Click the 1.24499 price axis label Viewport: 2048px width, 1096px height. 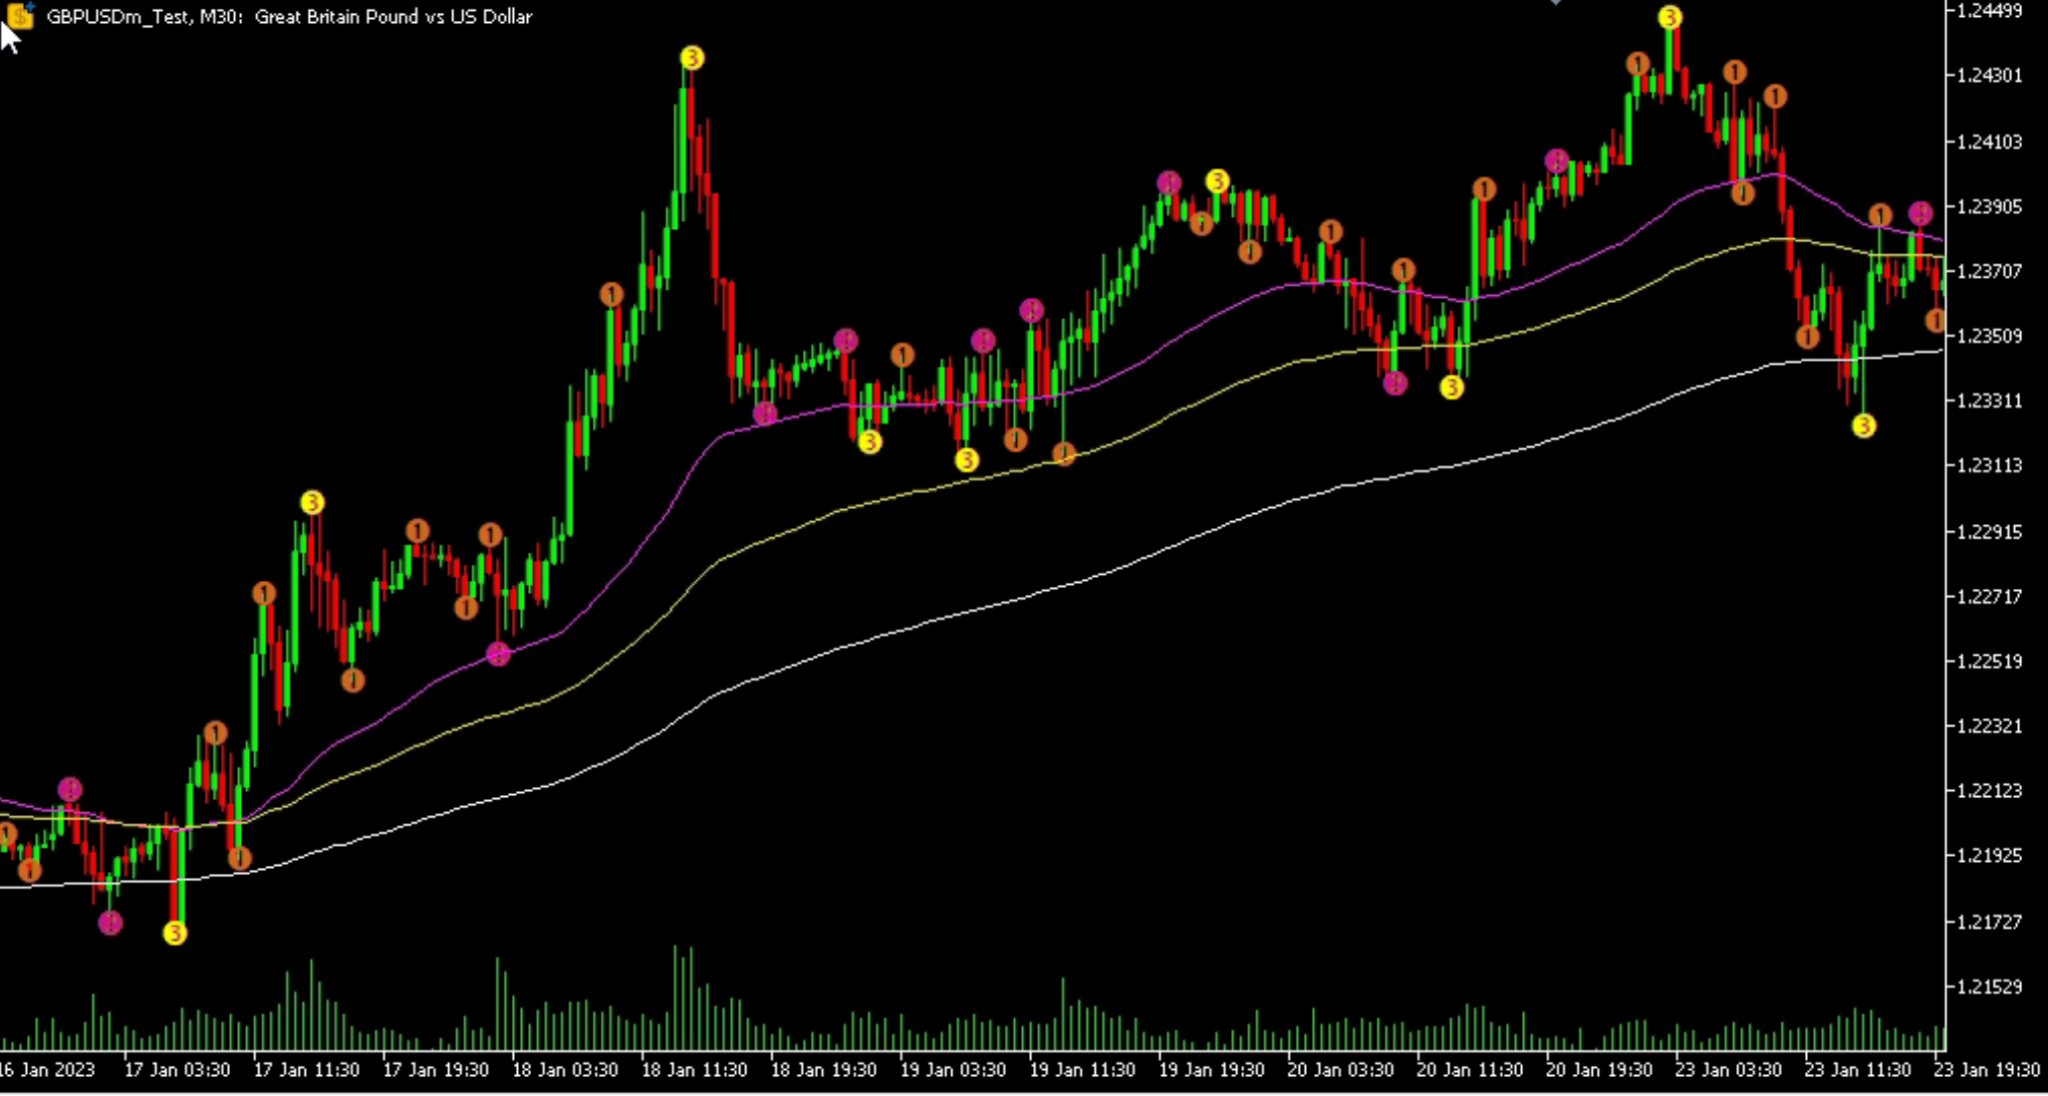tap(1988, 11)
